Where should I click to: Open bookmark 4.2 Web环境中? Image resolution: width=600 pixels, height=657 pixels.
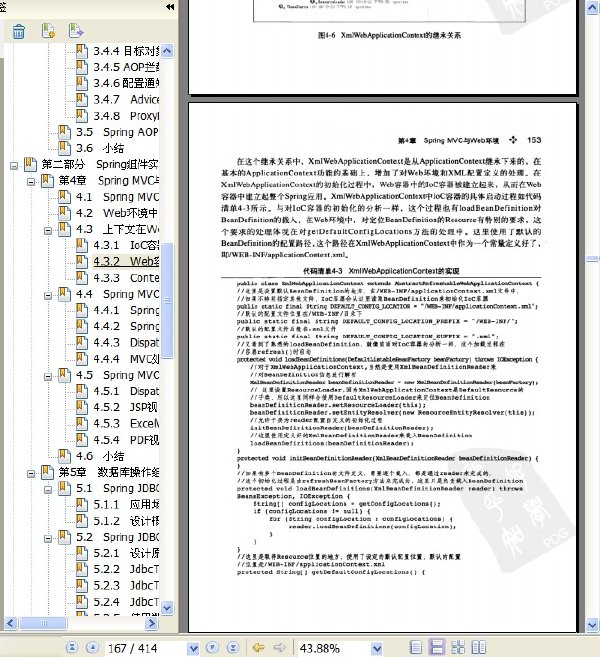117,213
